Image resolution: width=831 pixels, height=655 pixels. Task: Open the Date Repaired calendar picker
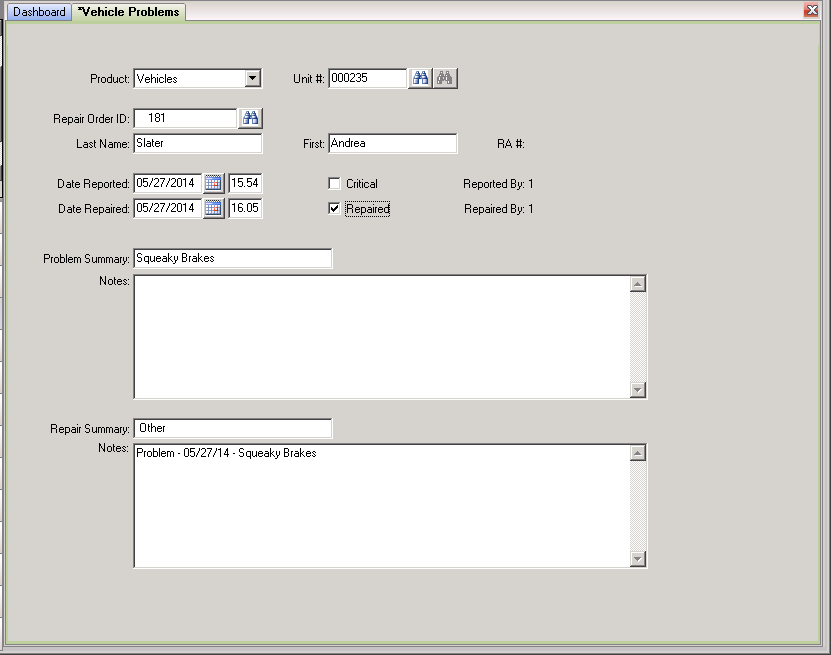[x=213, y=208]
